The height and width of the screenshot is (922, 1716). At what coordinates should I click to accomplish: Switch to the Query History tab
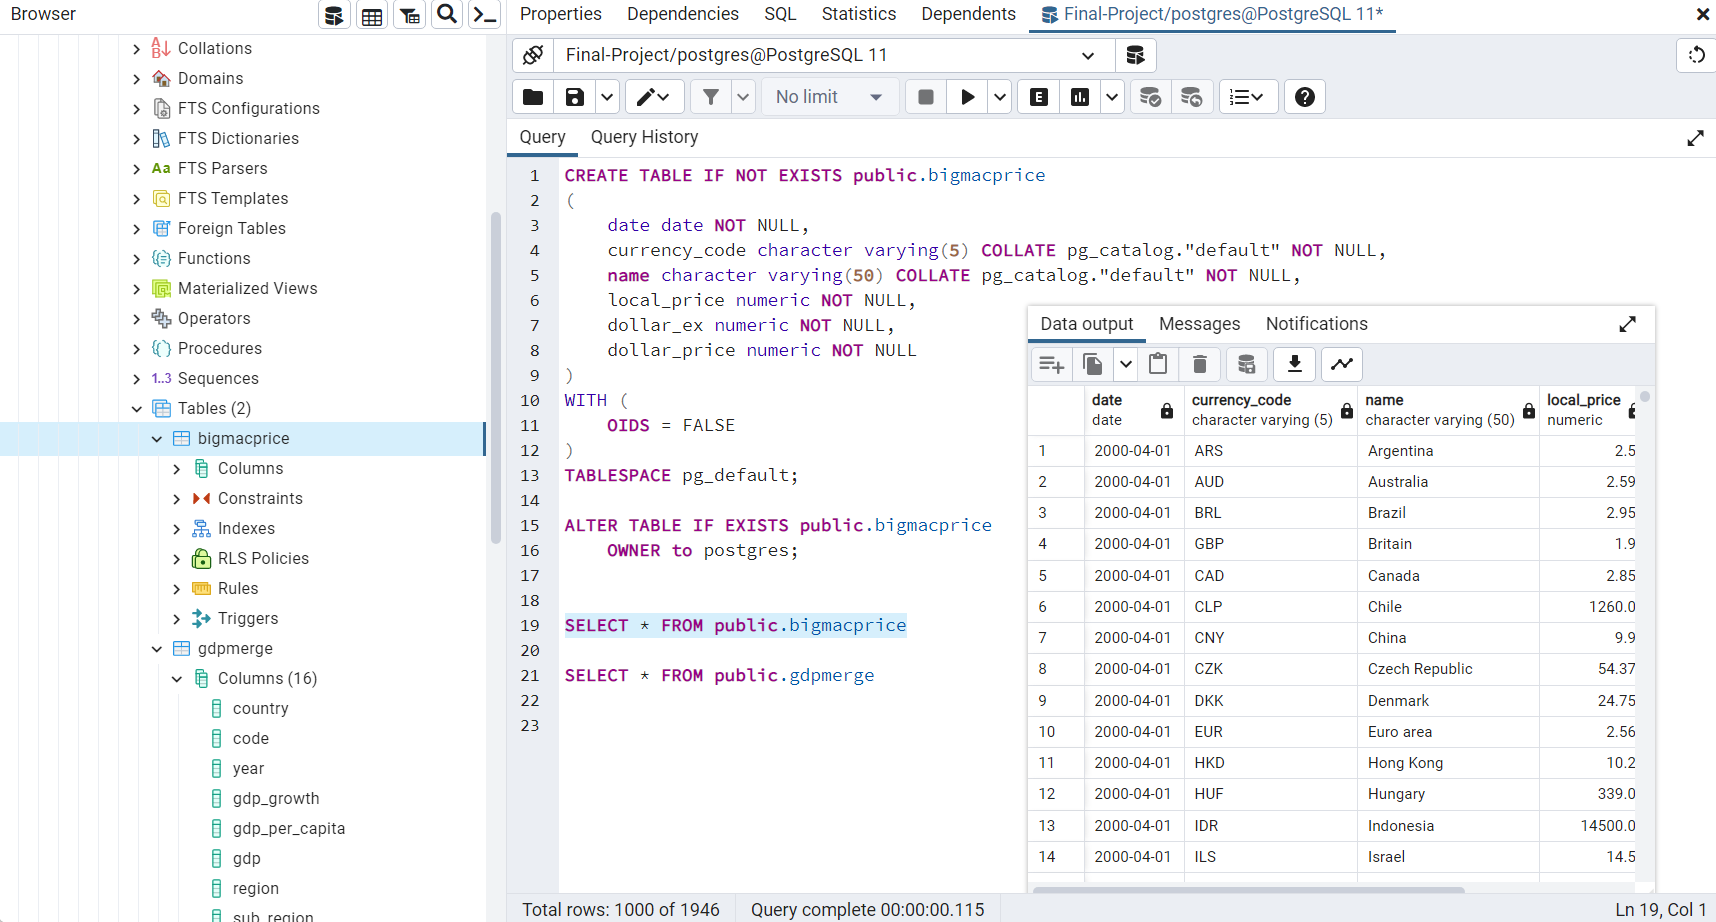point(644,137)
